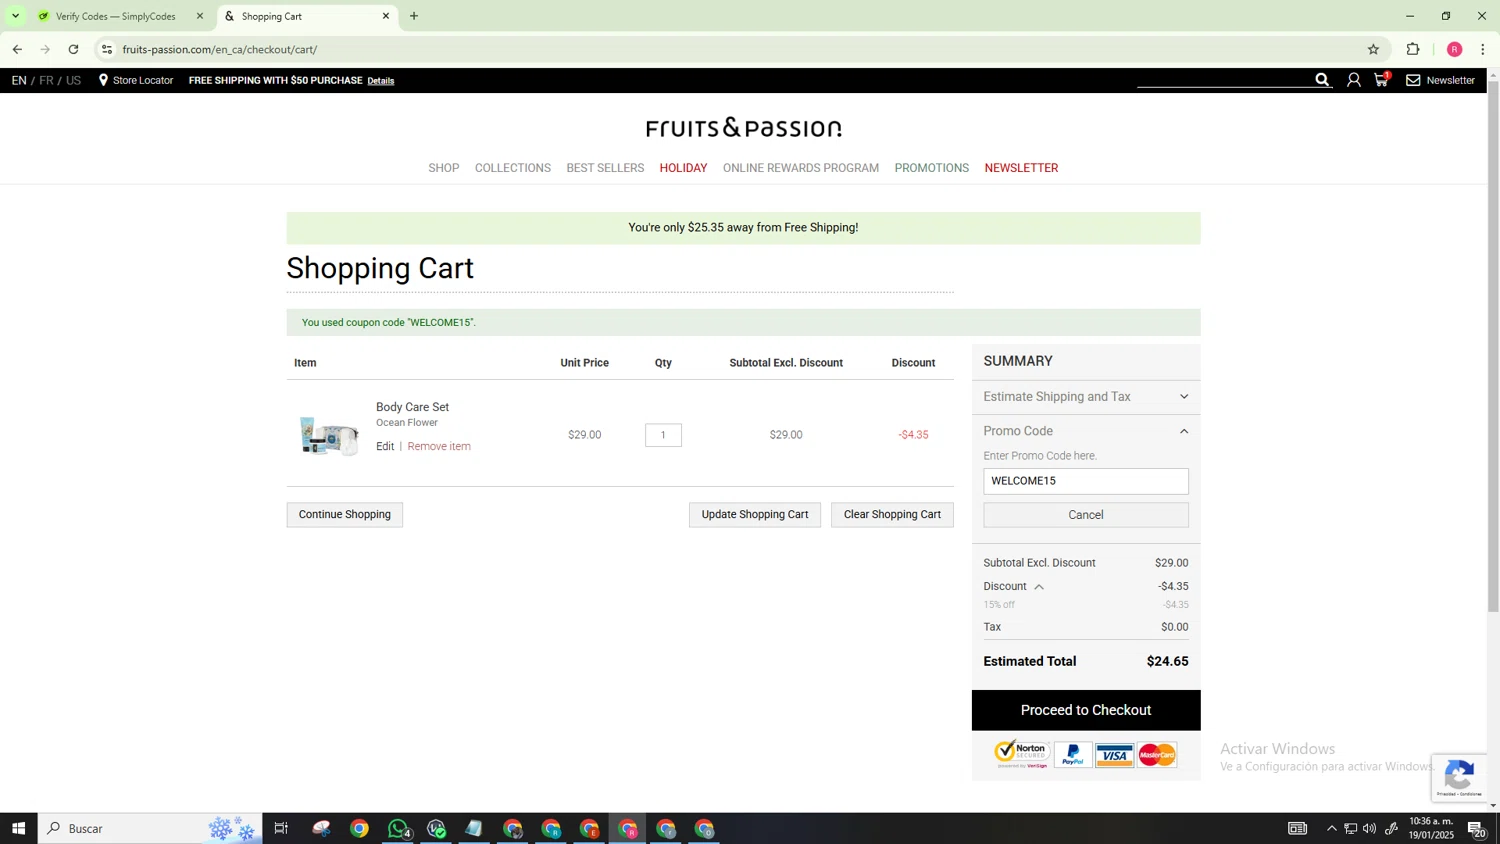Open the browser extensions puzzle icon
Image resolution: width=1500 pixels, height=844 pixels.
click(x=1413, y=49)
